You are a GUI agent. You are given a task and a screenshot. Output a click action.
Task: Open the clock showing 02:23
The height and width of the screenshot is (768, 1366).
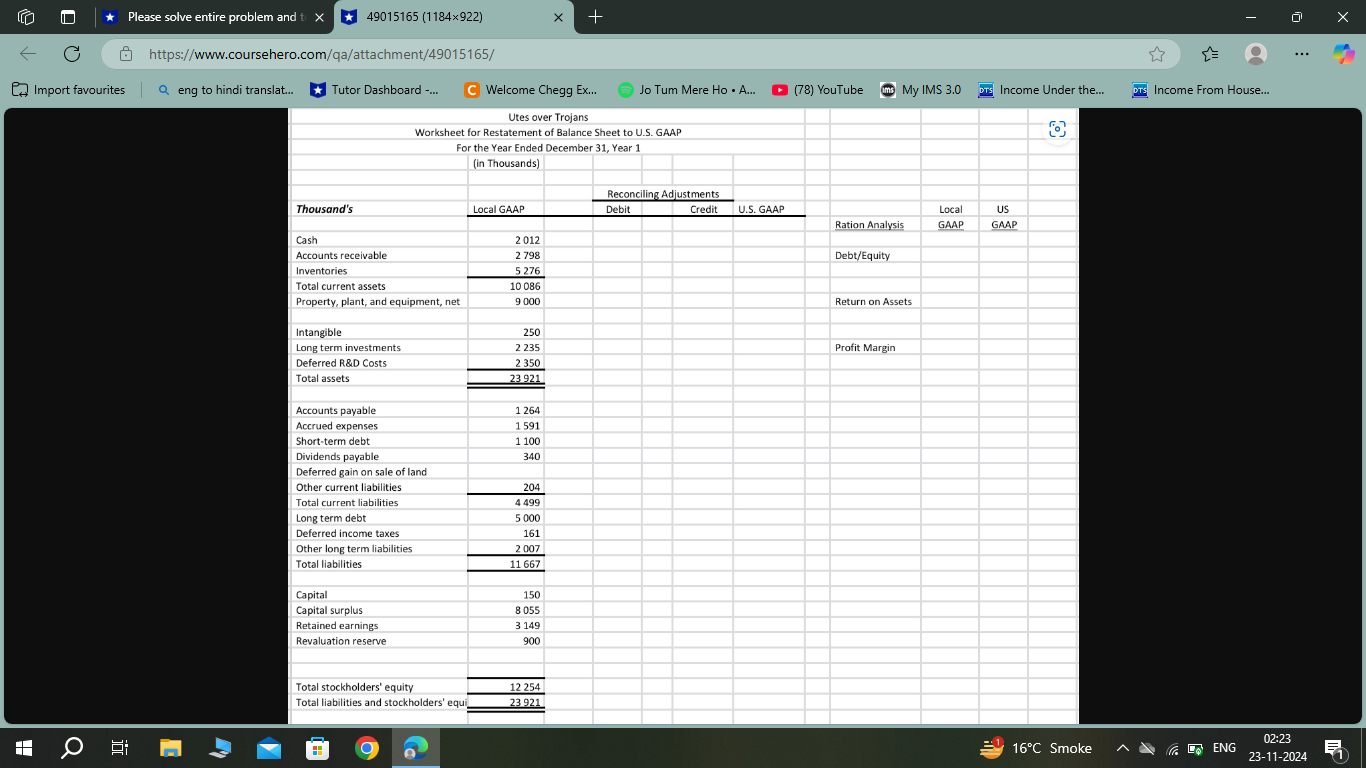click(x=1278, y=747)
